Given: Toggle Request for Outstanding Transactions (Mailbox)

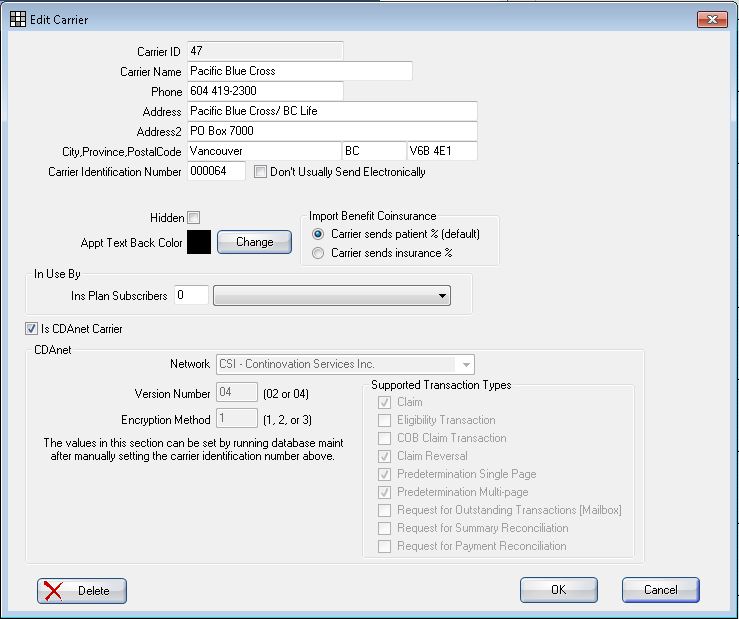Looking at the screenshot, I should click(385, 510).
